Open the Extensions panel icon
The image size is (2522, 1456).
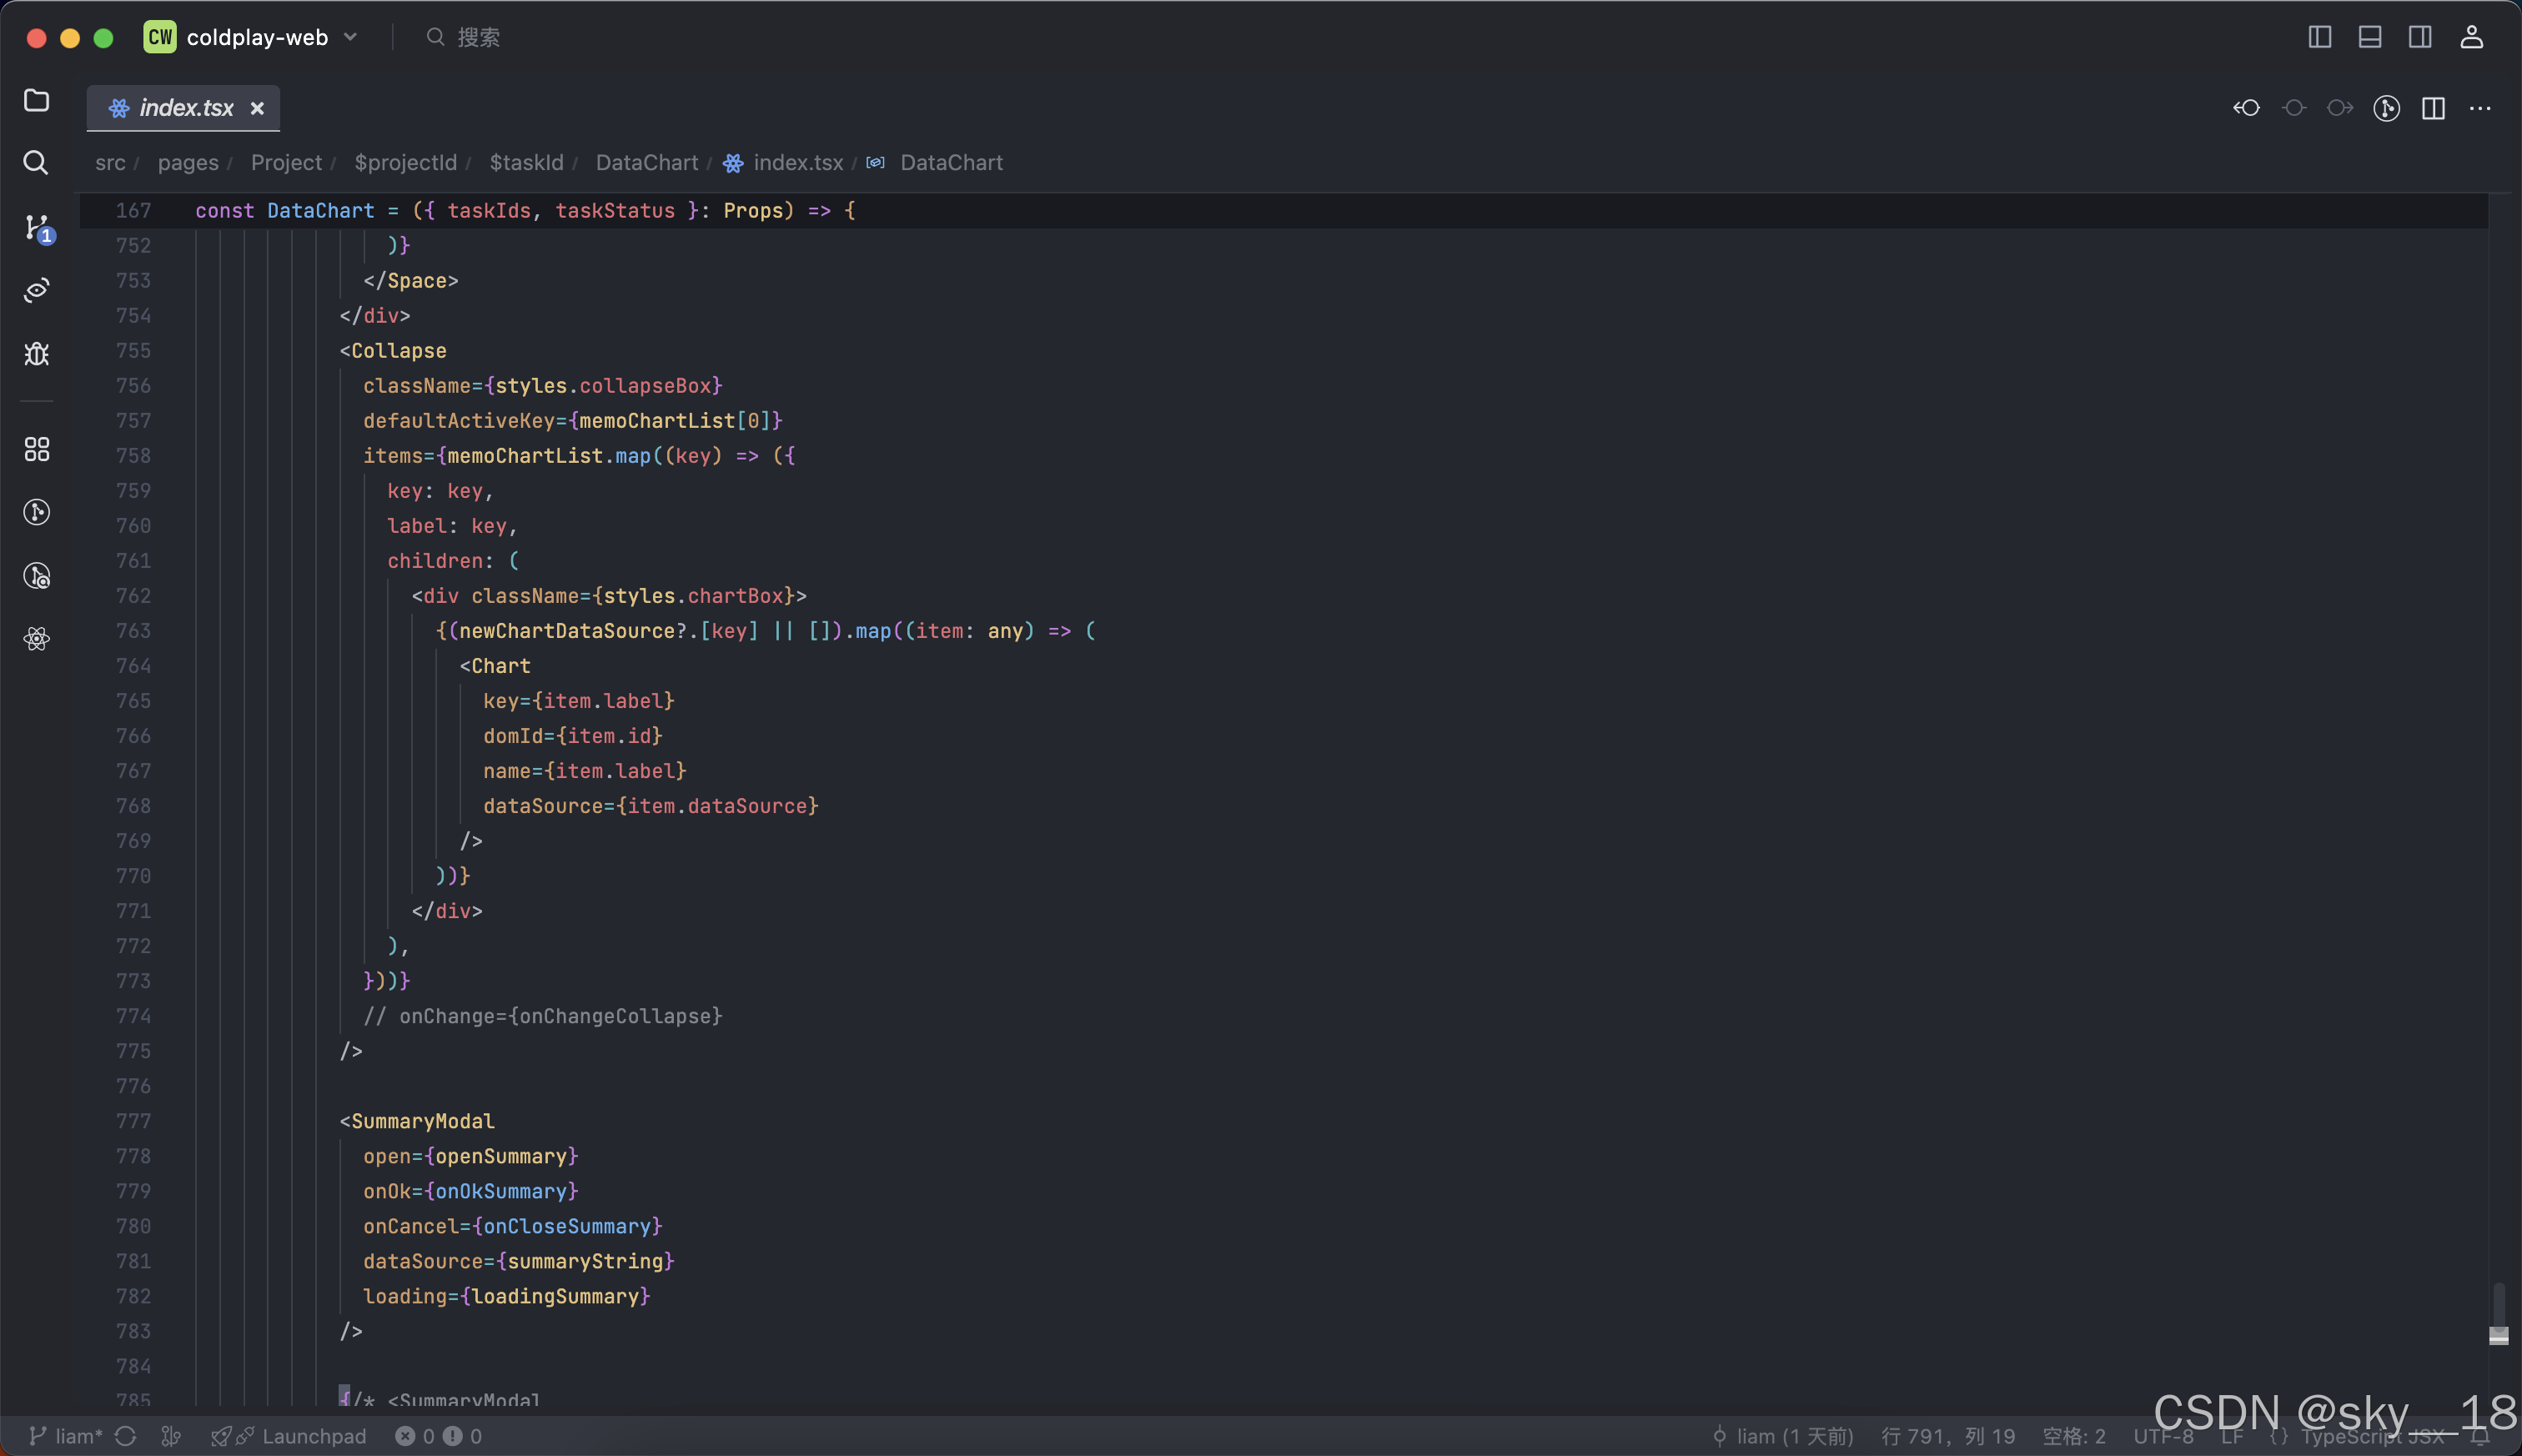[x=36, y=449]
